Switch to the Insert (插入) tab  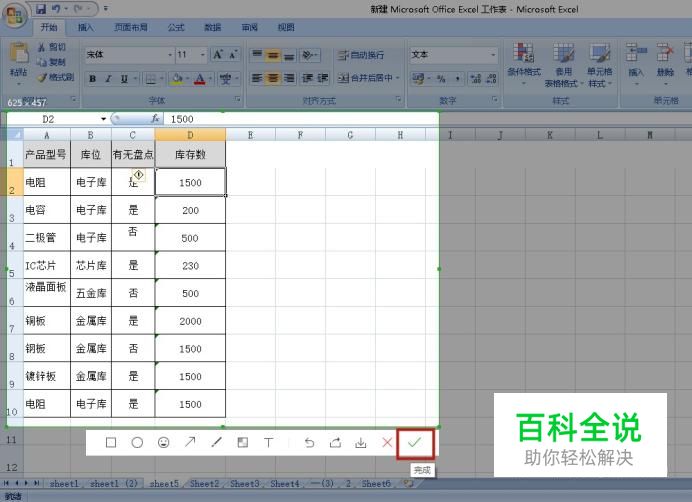click(86, 27)
